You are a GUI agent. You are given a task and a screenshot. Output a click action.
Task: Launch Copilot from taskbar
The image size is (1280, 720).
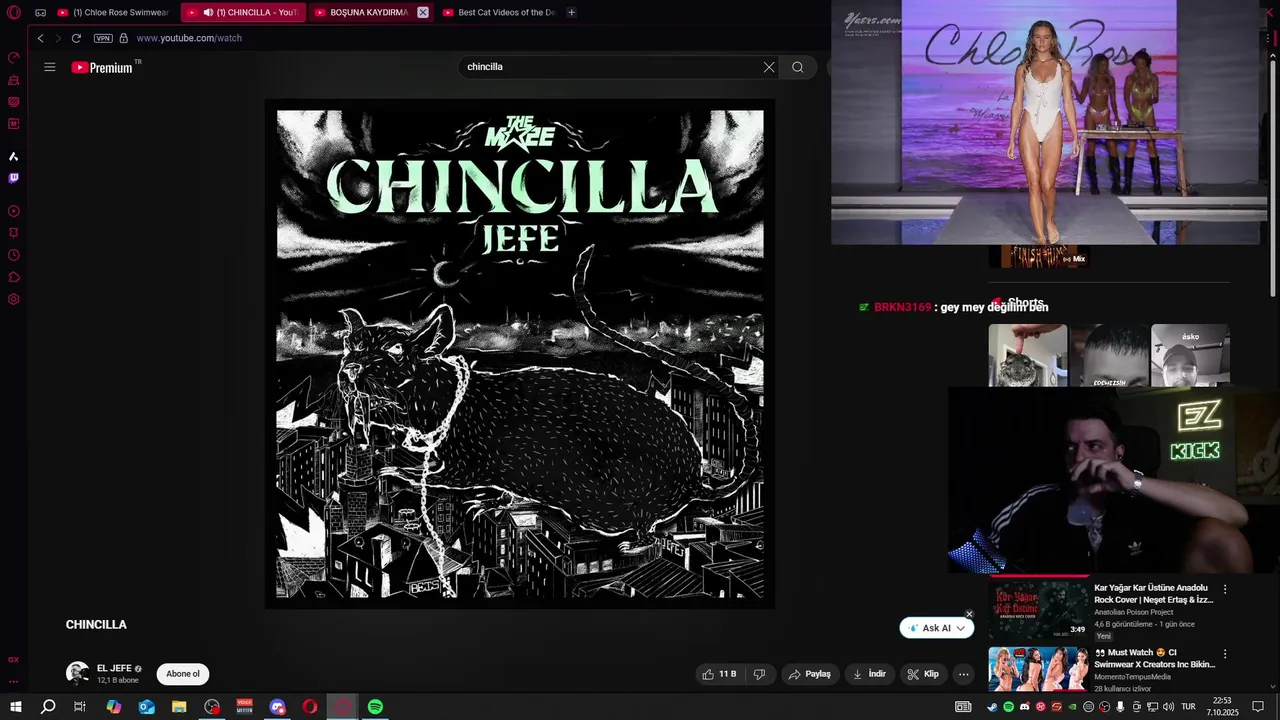(114, 707)
